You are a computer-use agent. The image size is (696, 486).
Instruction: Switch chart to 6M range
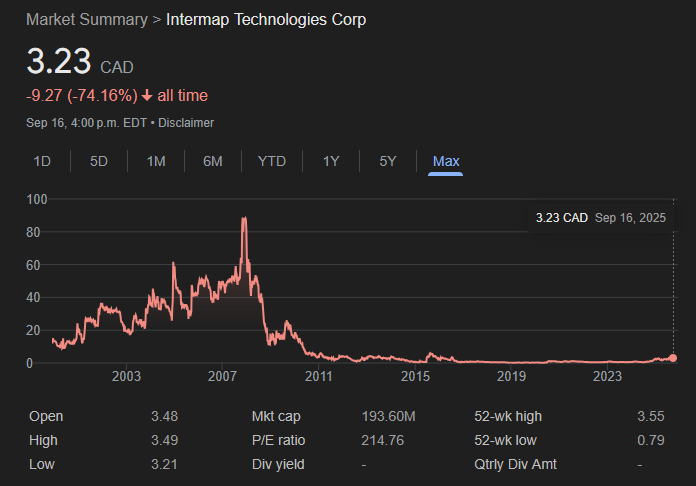point(213,161)
